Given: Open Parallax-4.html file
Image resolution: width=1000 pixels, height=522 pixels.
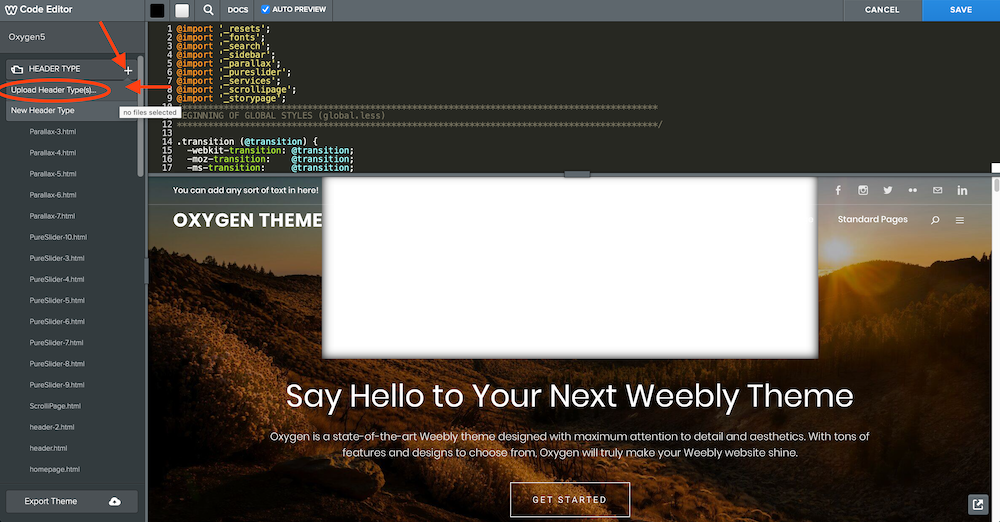Looking at the screenshot, I should coord(53,153).
